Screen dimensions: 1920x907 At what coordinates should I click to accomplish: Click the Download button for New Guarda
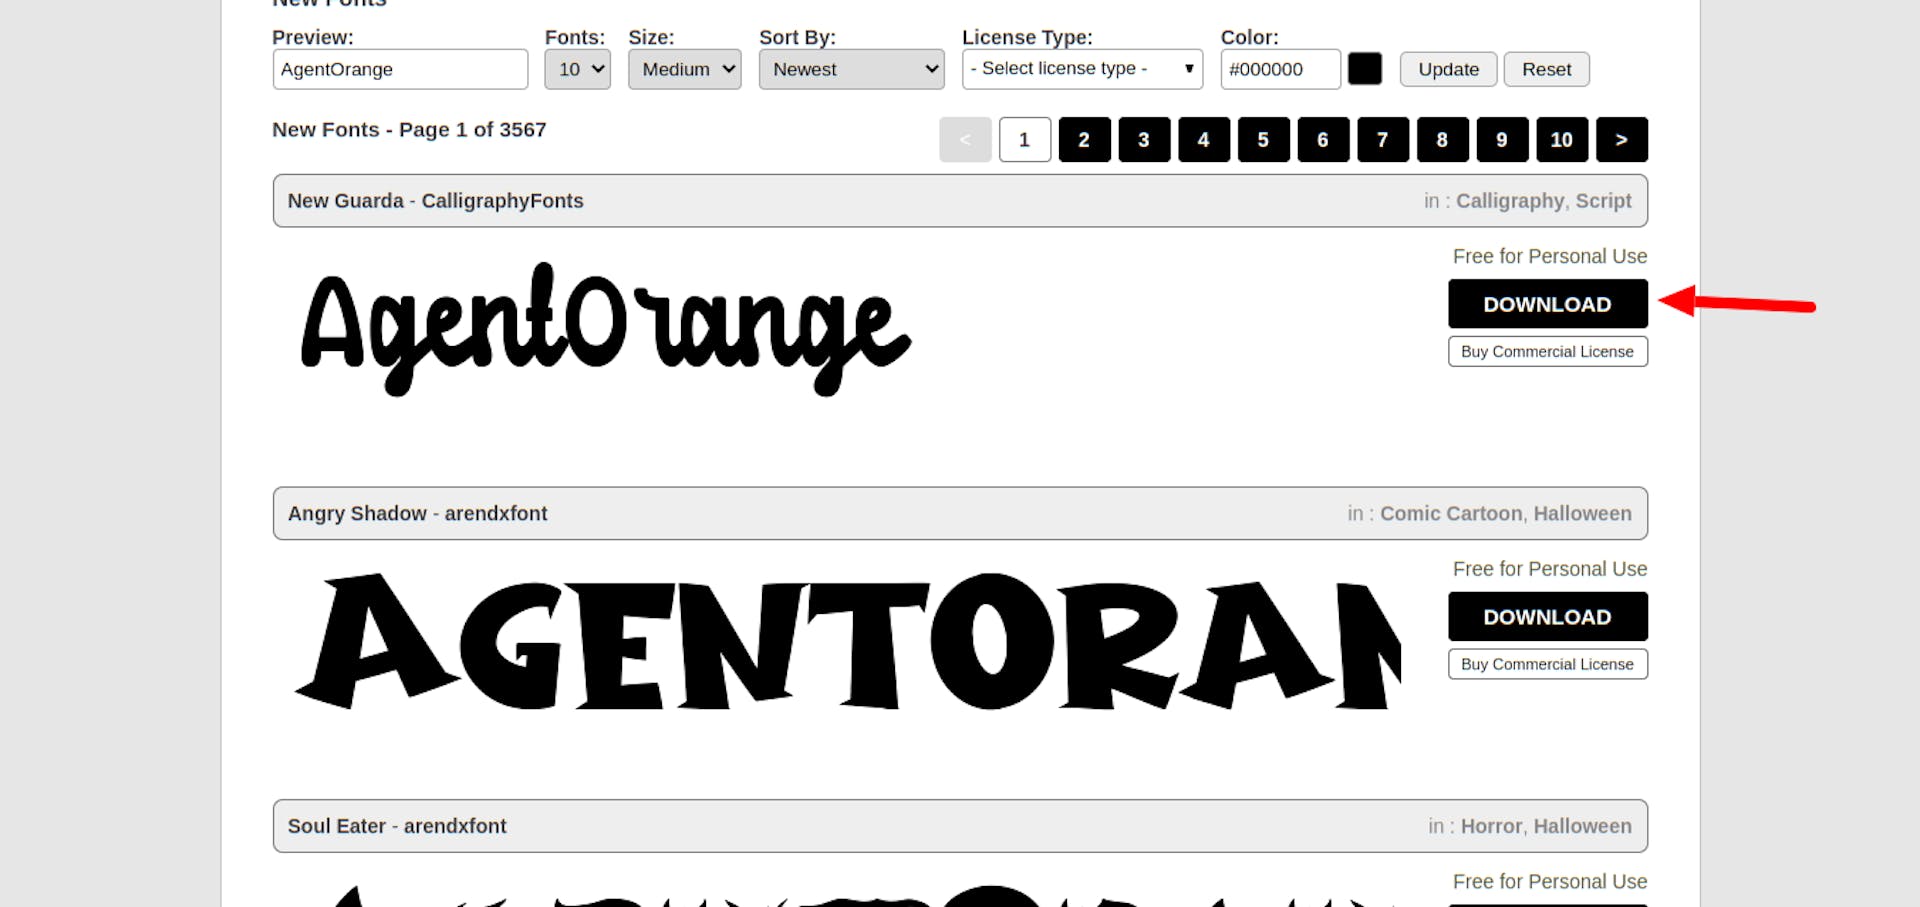pyautogui.click(x=1547, y=303)
